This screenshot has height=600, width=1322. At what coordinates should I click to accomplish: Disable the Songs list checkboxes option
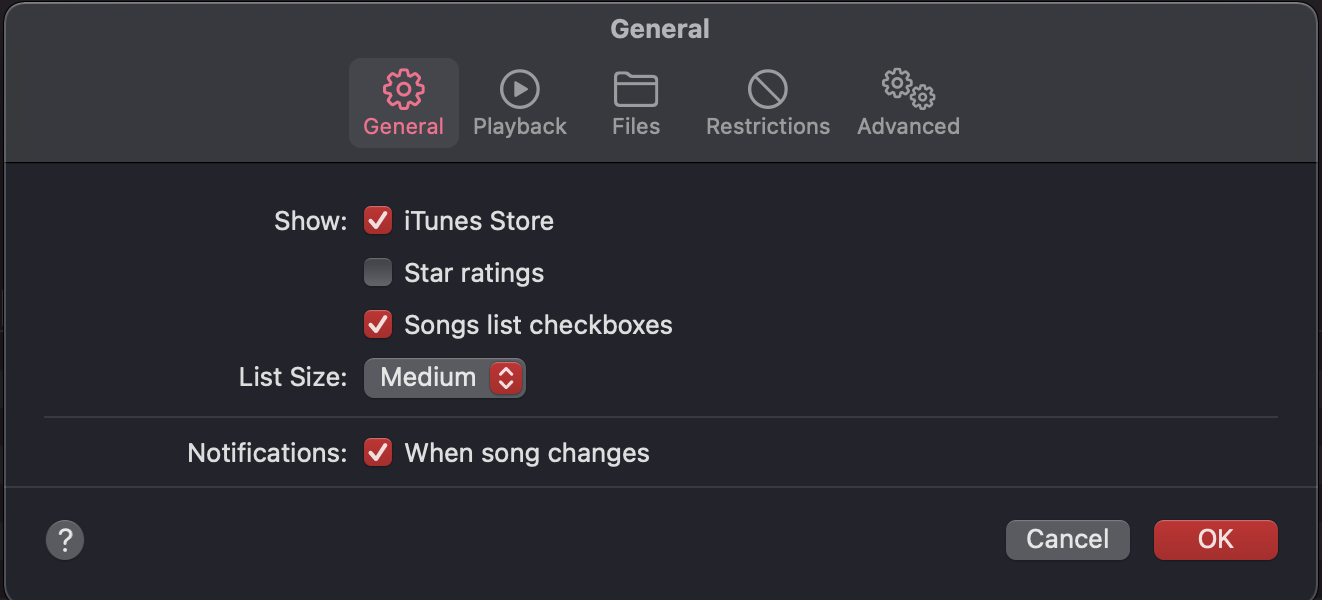point(378,324)
